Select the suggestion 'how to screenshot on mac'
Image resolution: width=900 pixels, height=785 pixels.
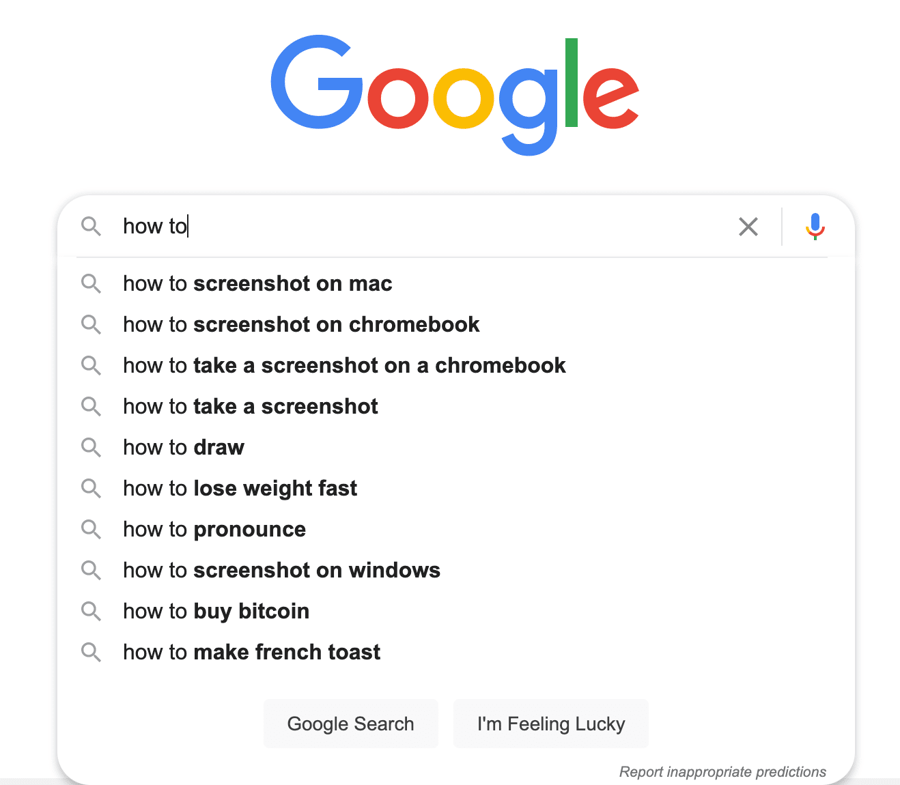[257, 283]
